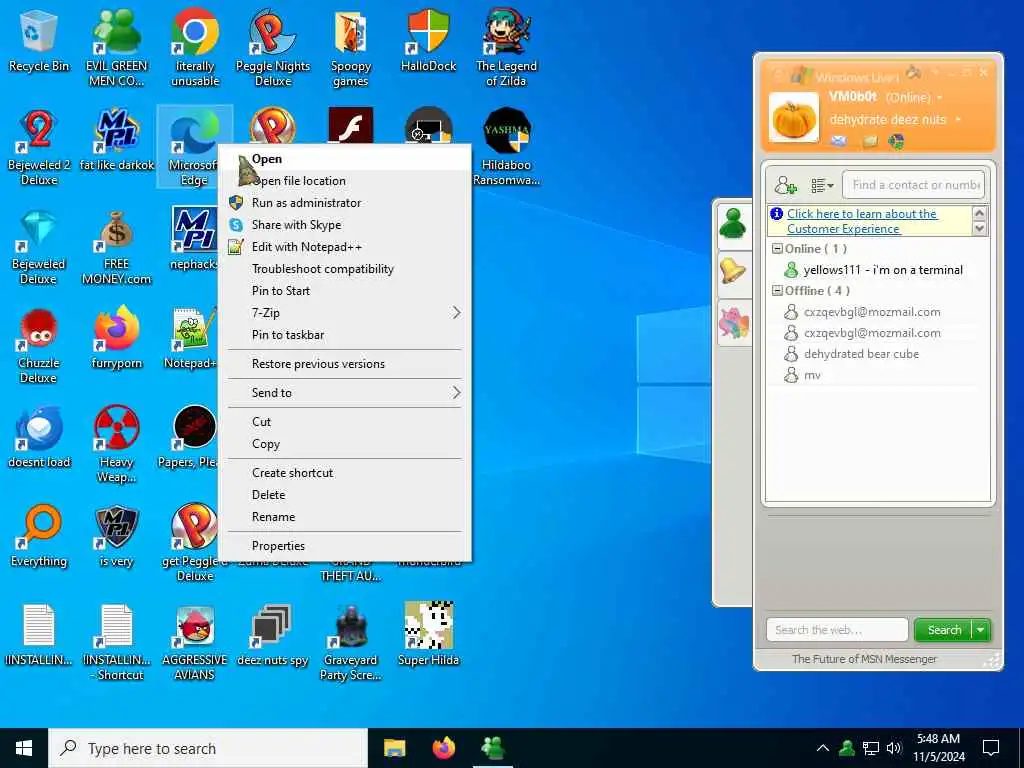Open the 'fat like darkok' MPI shortcut

116,140
